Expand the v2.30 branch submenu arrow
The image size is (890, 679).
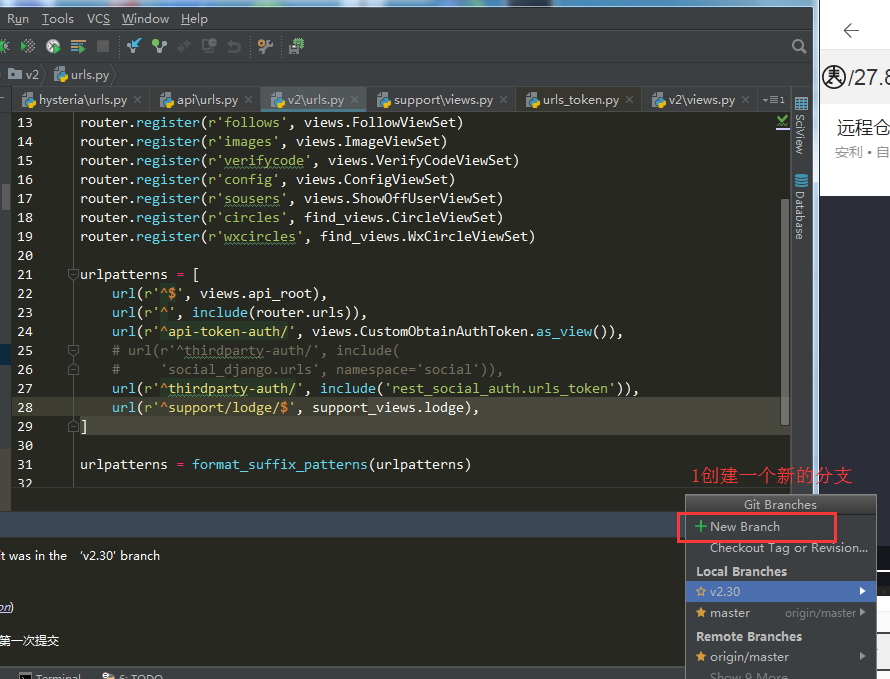(863, 591)
